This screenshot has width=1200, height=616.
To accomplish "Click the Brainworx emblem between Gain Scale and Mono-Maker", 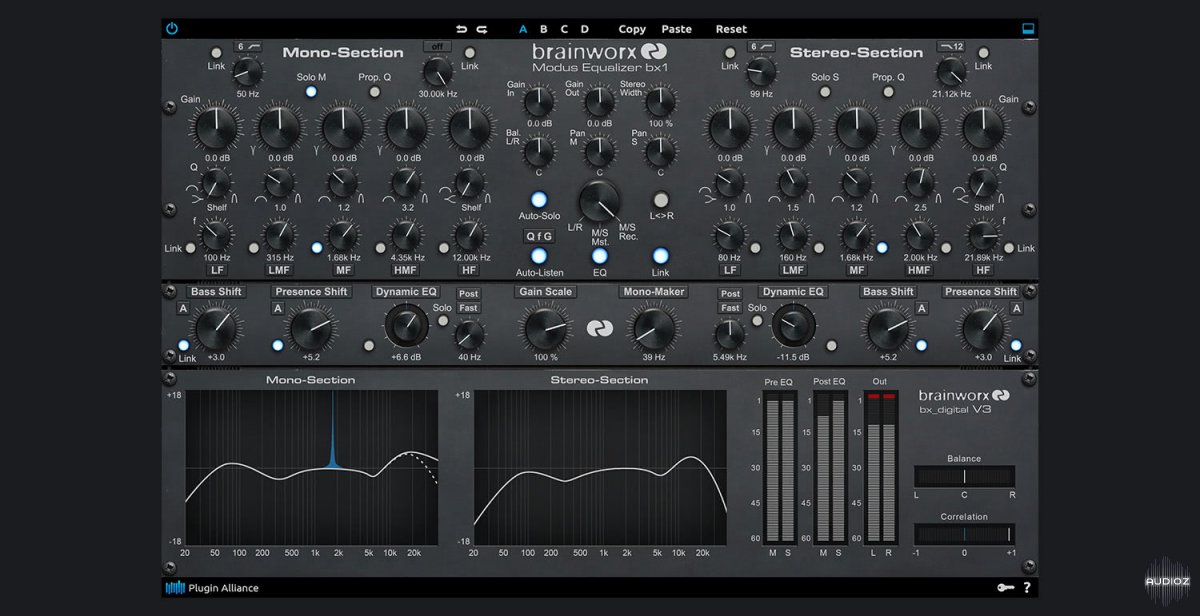I will (x=599, y=328).
